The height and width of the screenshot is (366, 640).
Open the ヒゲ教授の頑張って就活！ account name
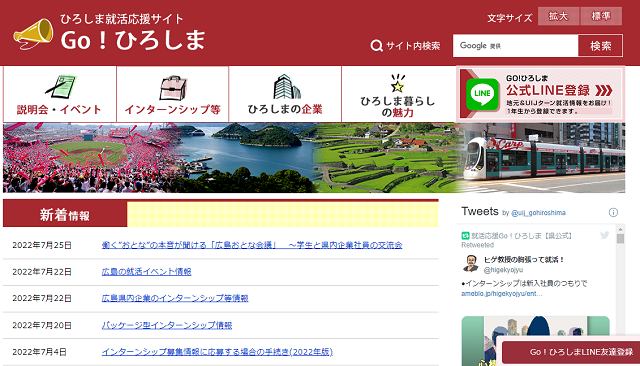tap(524, 260)
